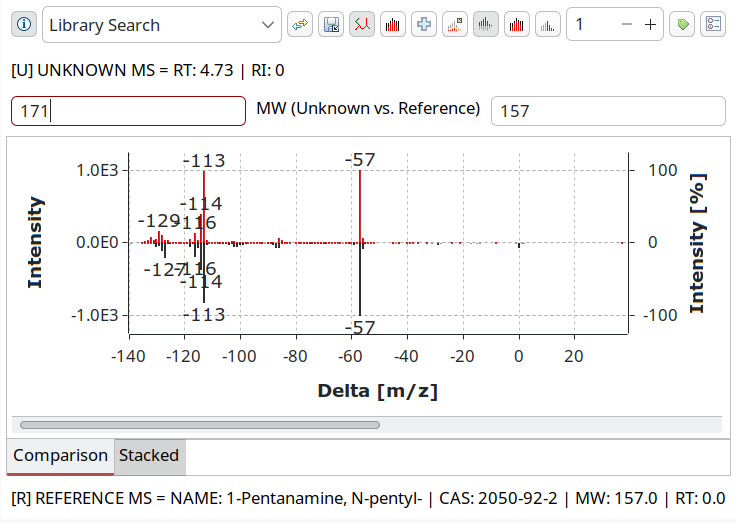Click the red and black bars icon after mirrored spectrum
736x523 pixels.
tap(517, 25)
